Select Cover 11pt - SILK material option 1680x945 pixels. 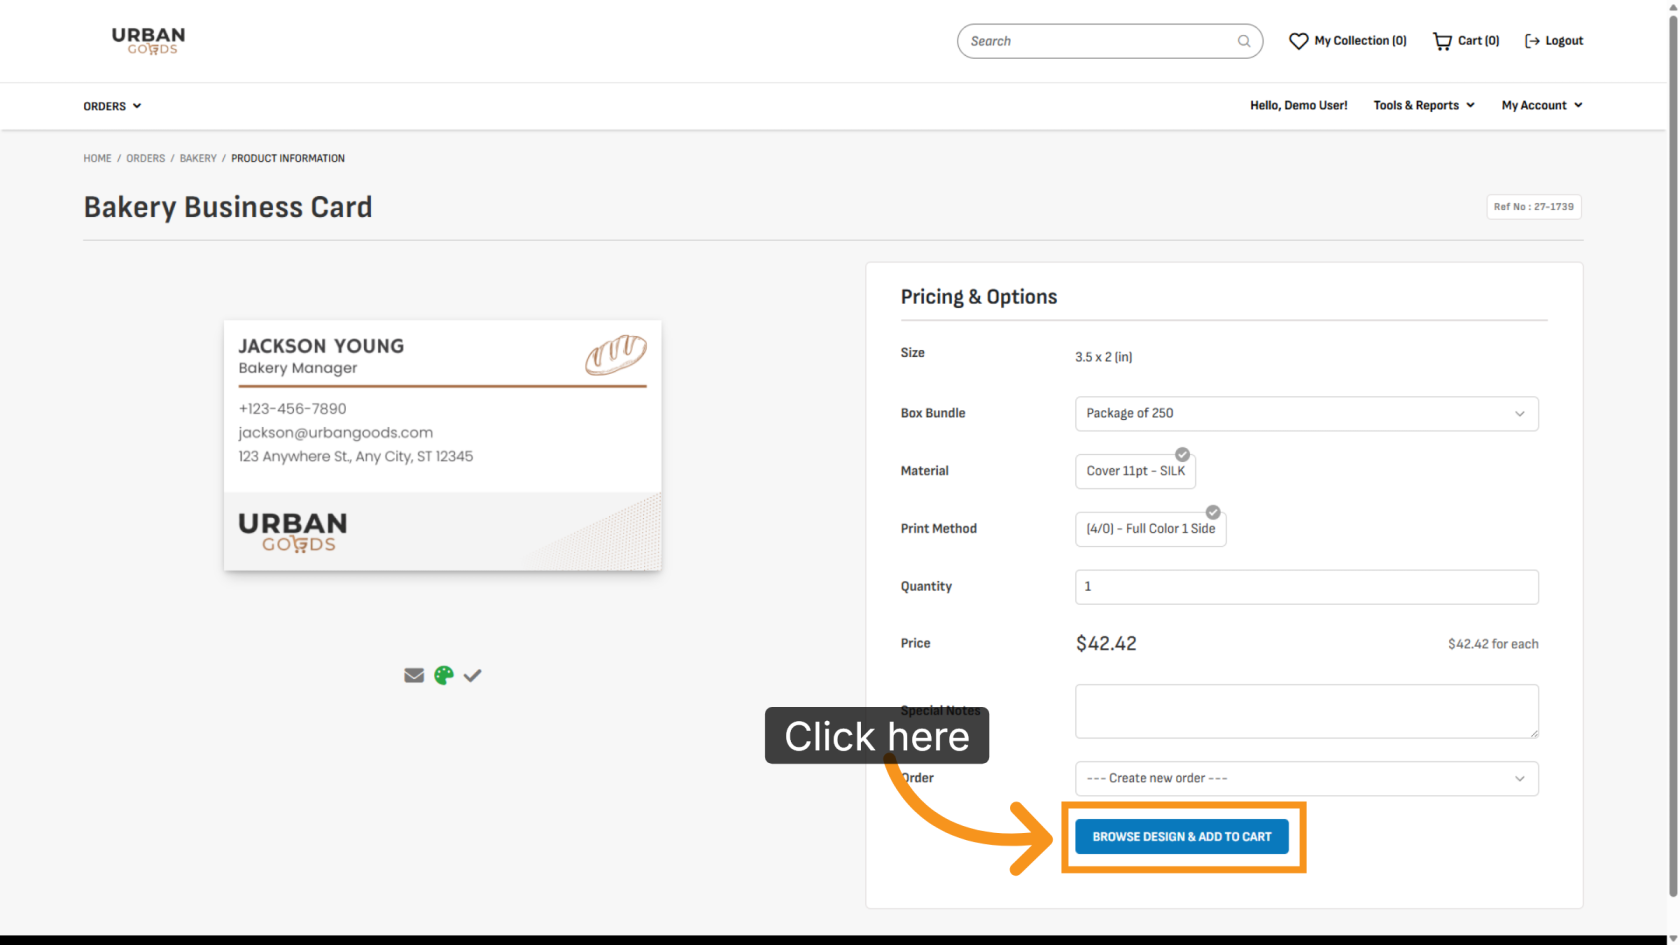tap(1135, 471)
